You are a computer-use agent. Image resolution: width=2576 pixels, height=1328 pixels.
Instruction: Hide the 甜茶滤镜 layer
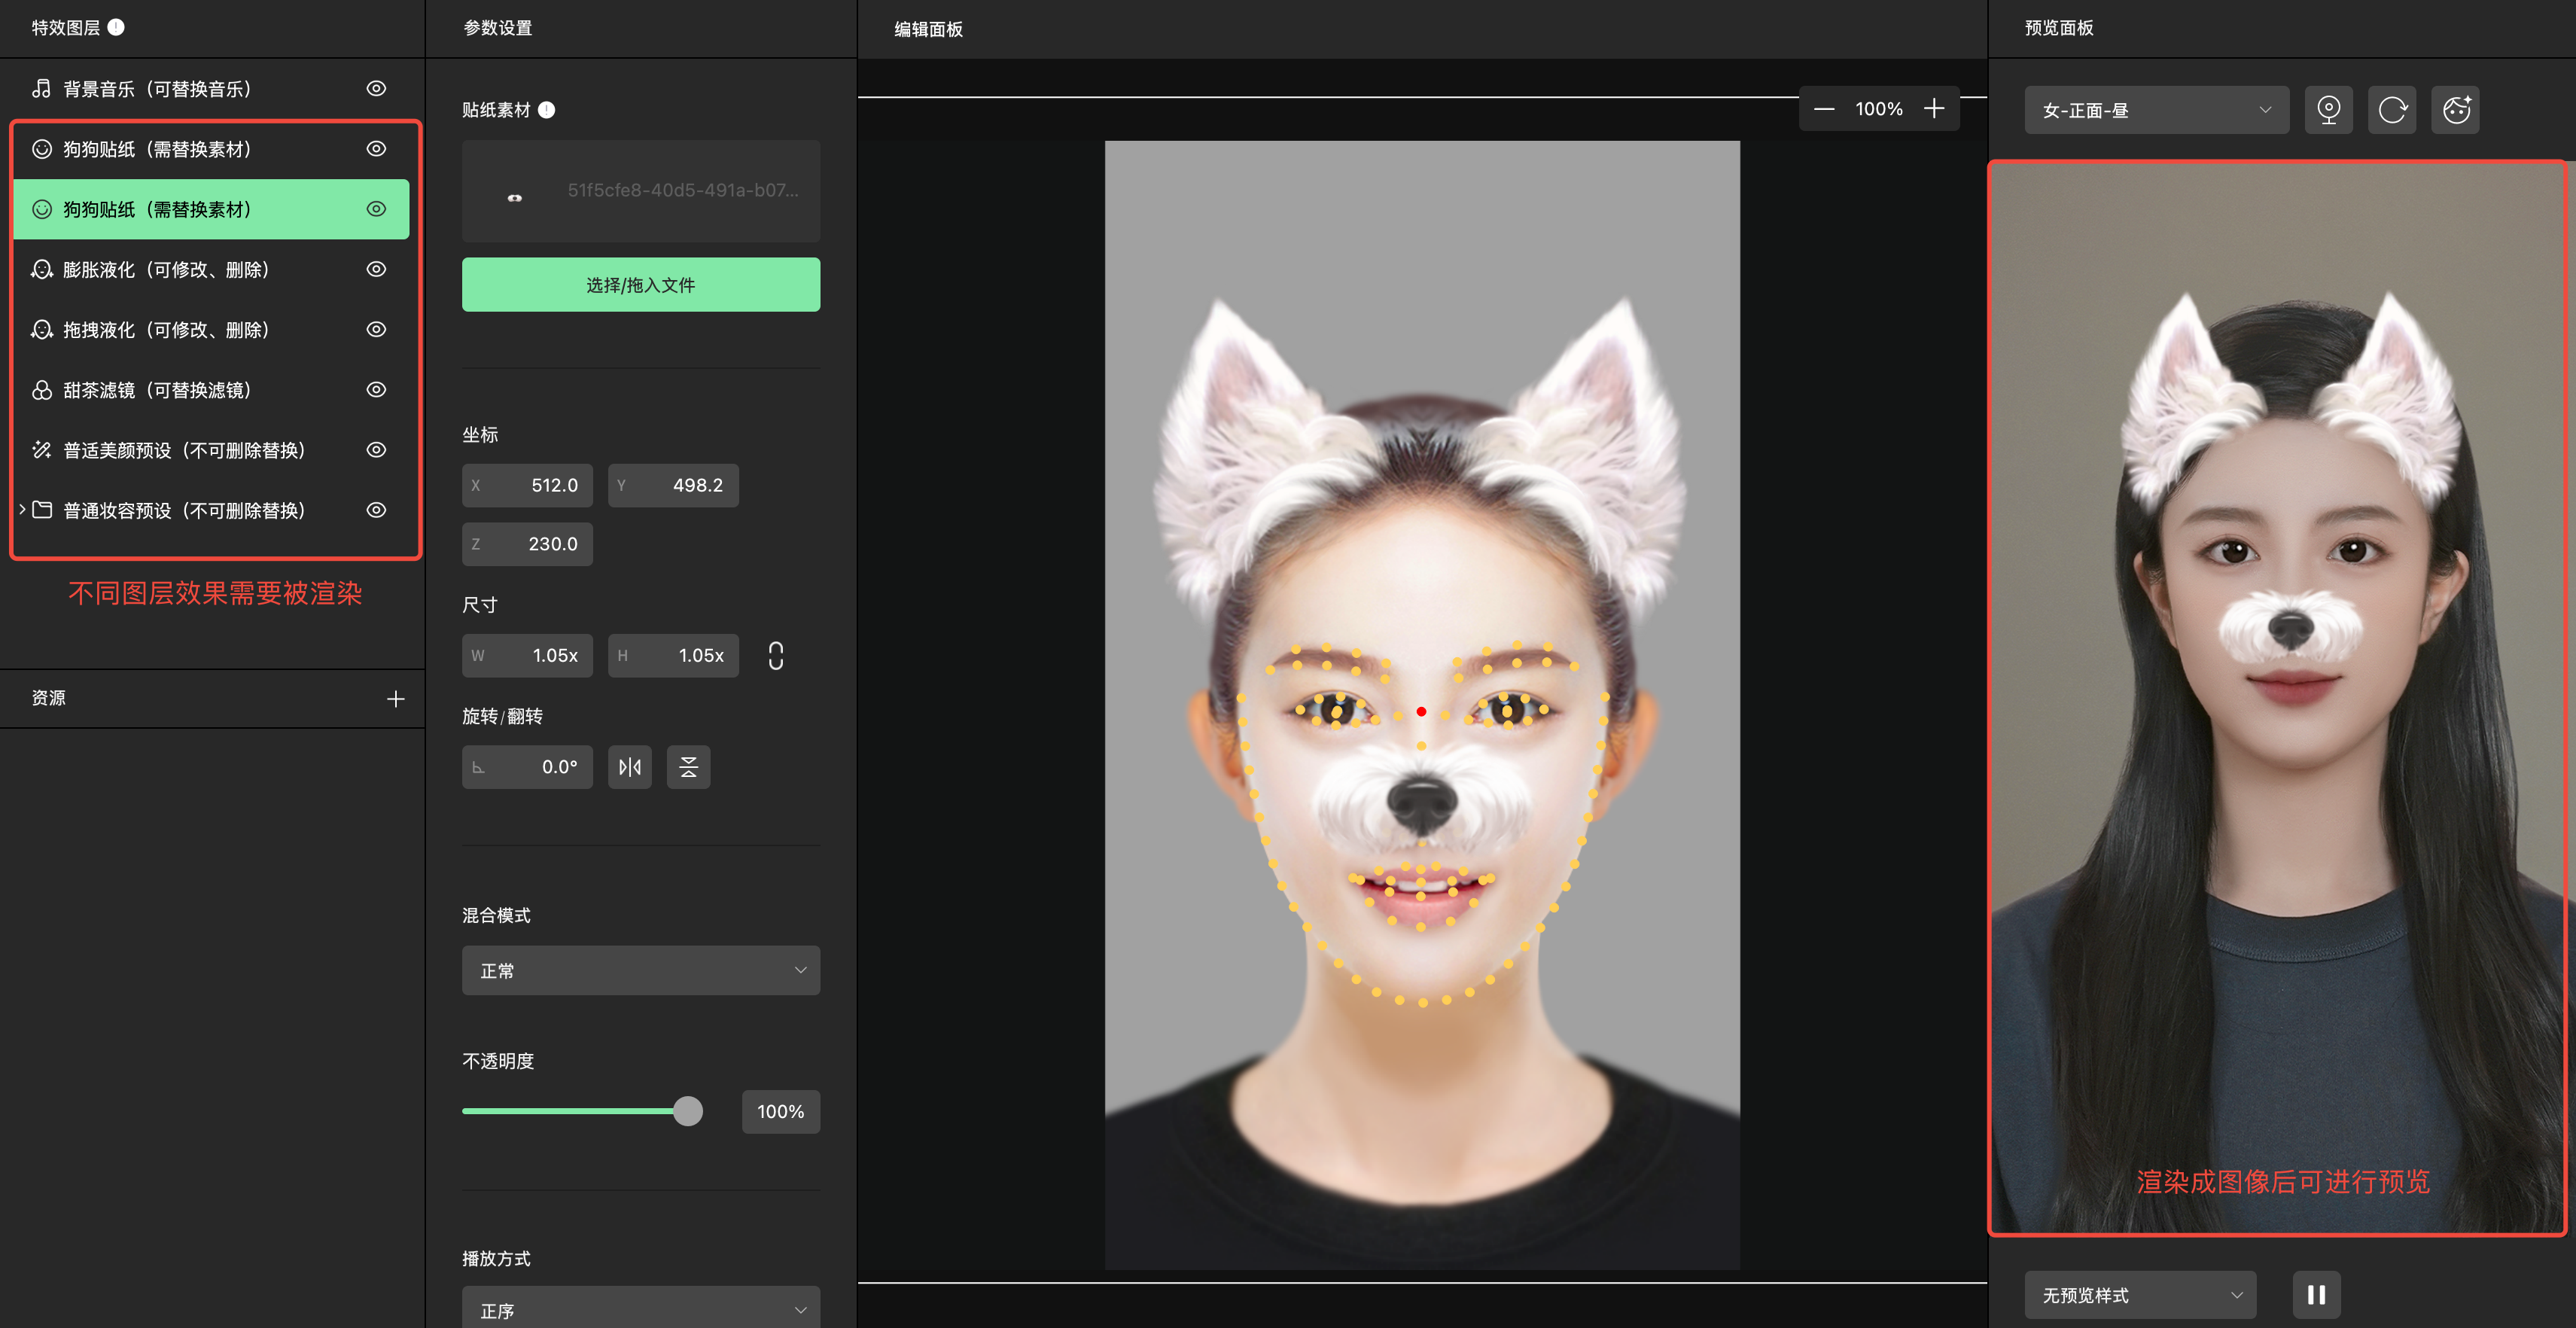point(376,390)
